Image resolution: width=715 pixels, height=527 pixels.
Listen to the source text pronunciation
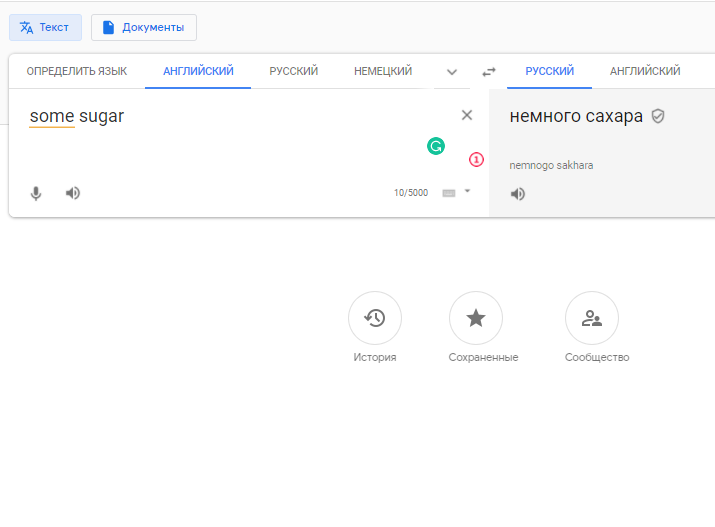(73, 193)
